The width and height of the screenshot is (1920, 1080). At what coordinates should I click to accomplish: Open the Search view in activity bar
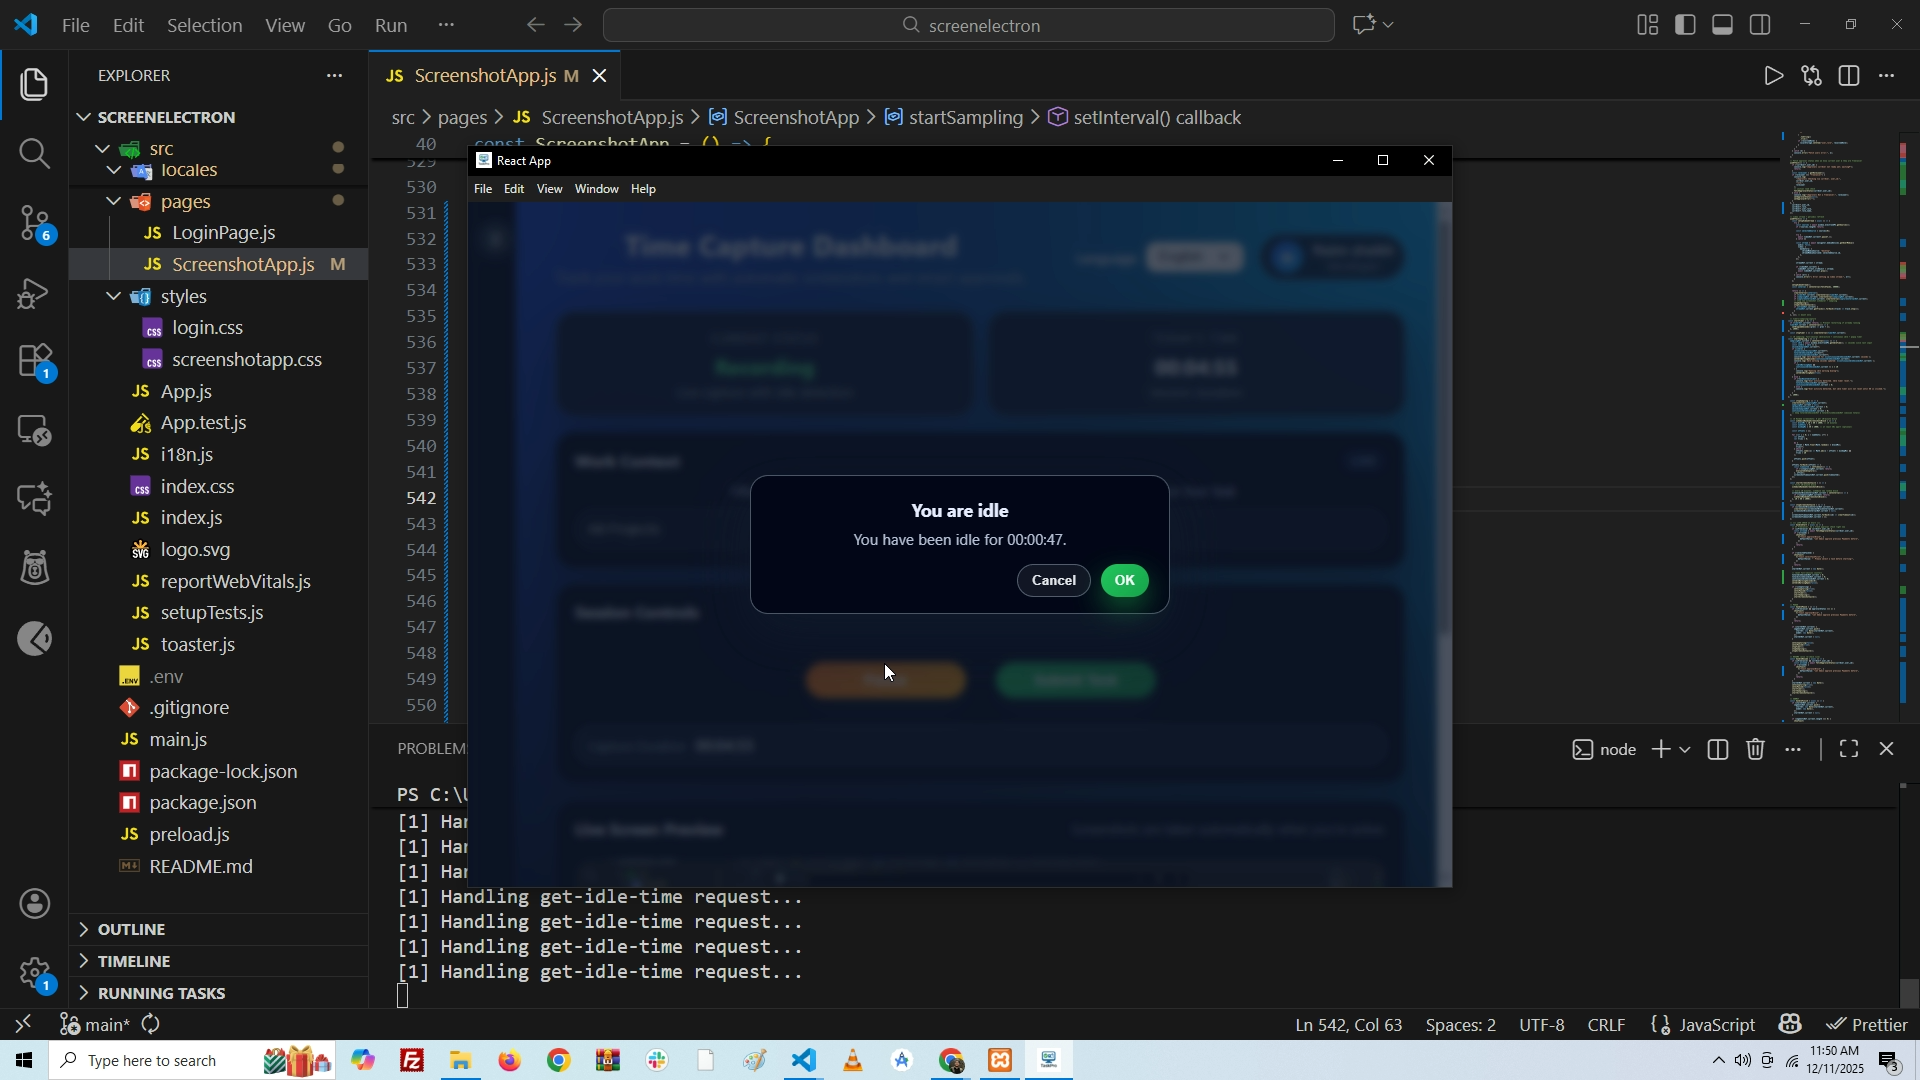point(34,154)
